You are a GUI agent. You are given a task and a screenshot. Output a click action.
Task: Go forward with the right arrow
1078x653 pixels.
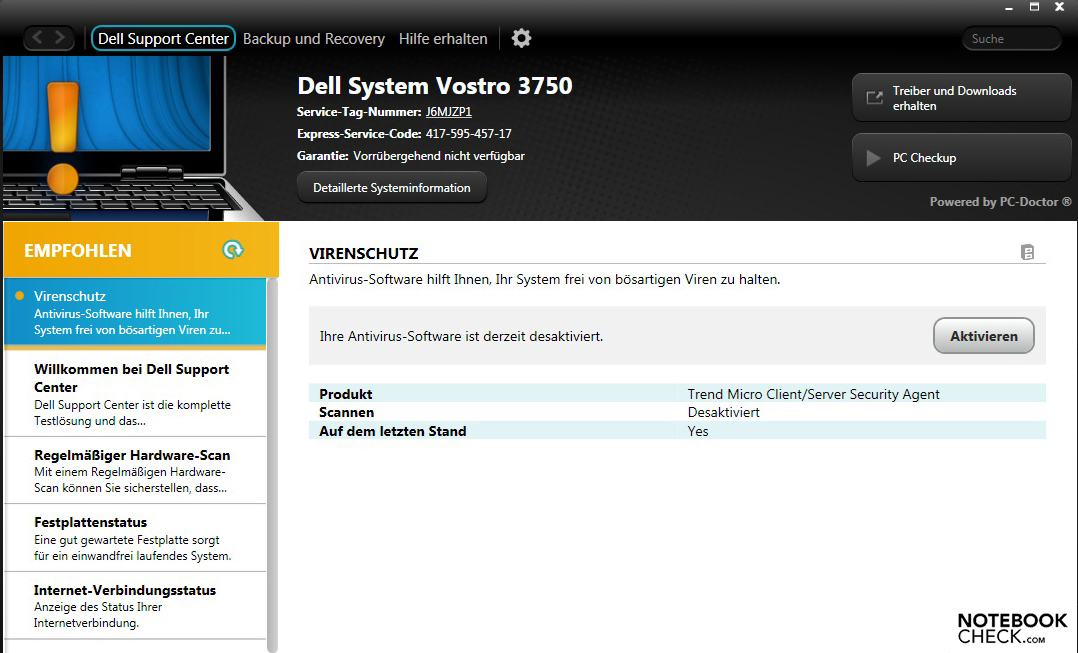coord(60,38)
